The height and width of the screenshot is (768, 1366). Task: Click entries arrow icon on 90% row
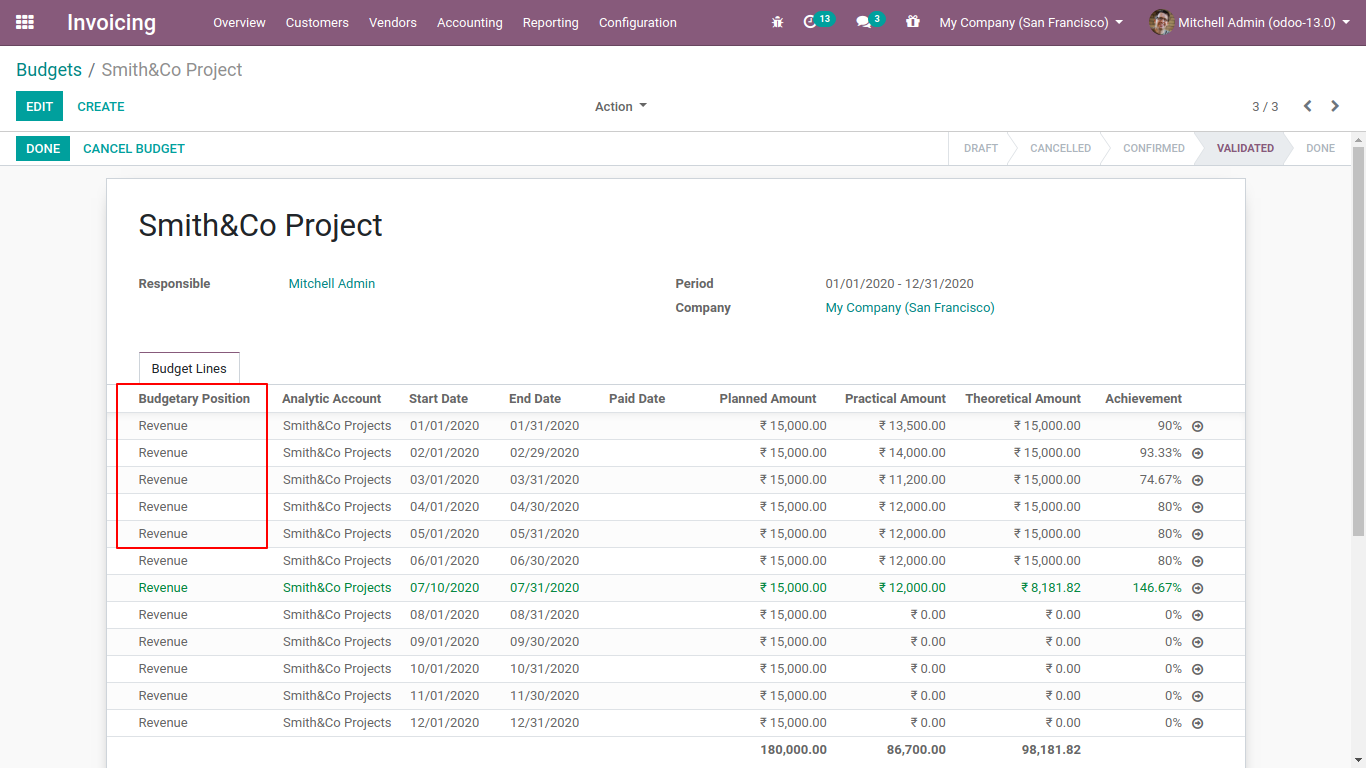tap(1197, 426)
